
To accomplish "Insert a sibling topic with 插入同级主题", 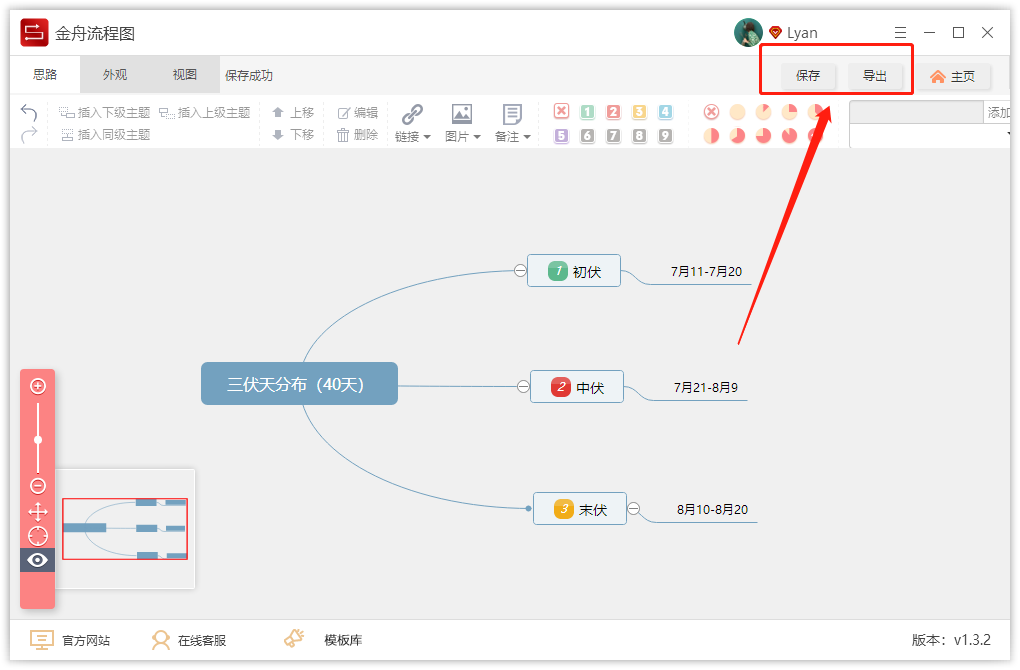I will click(x=106, y=135).
